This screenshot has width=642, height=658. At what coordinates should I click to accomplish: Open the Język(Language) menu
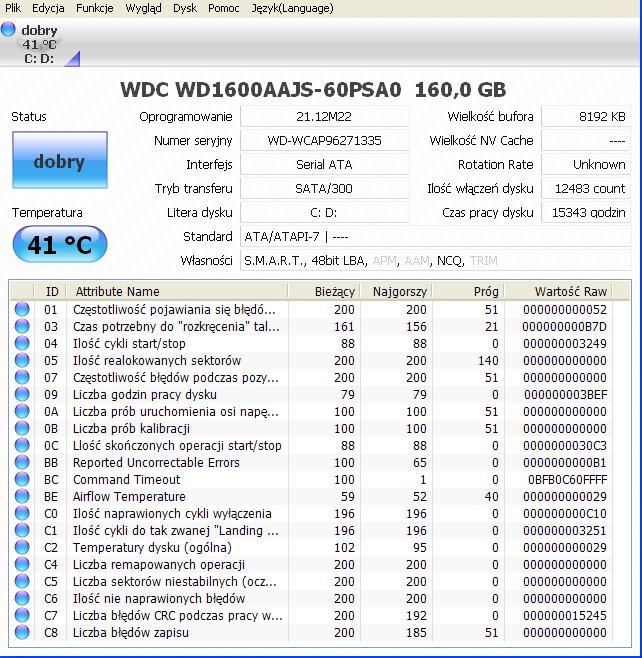[x=292, y=8]
